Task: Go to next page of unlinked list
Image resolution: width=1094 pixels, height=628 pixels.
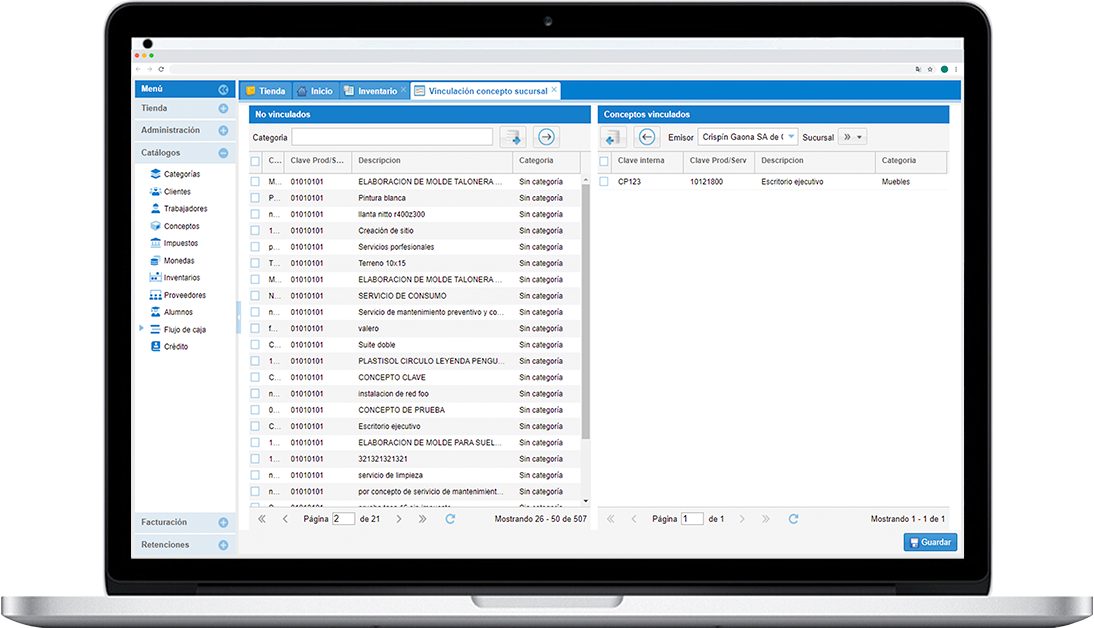Action: click(x=396, y=519)
